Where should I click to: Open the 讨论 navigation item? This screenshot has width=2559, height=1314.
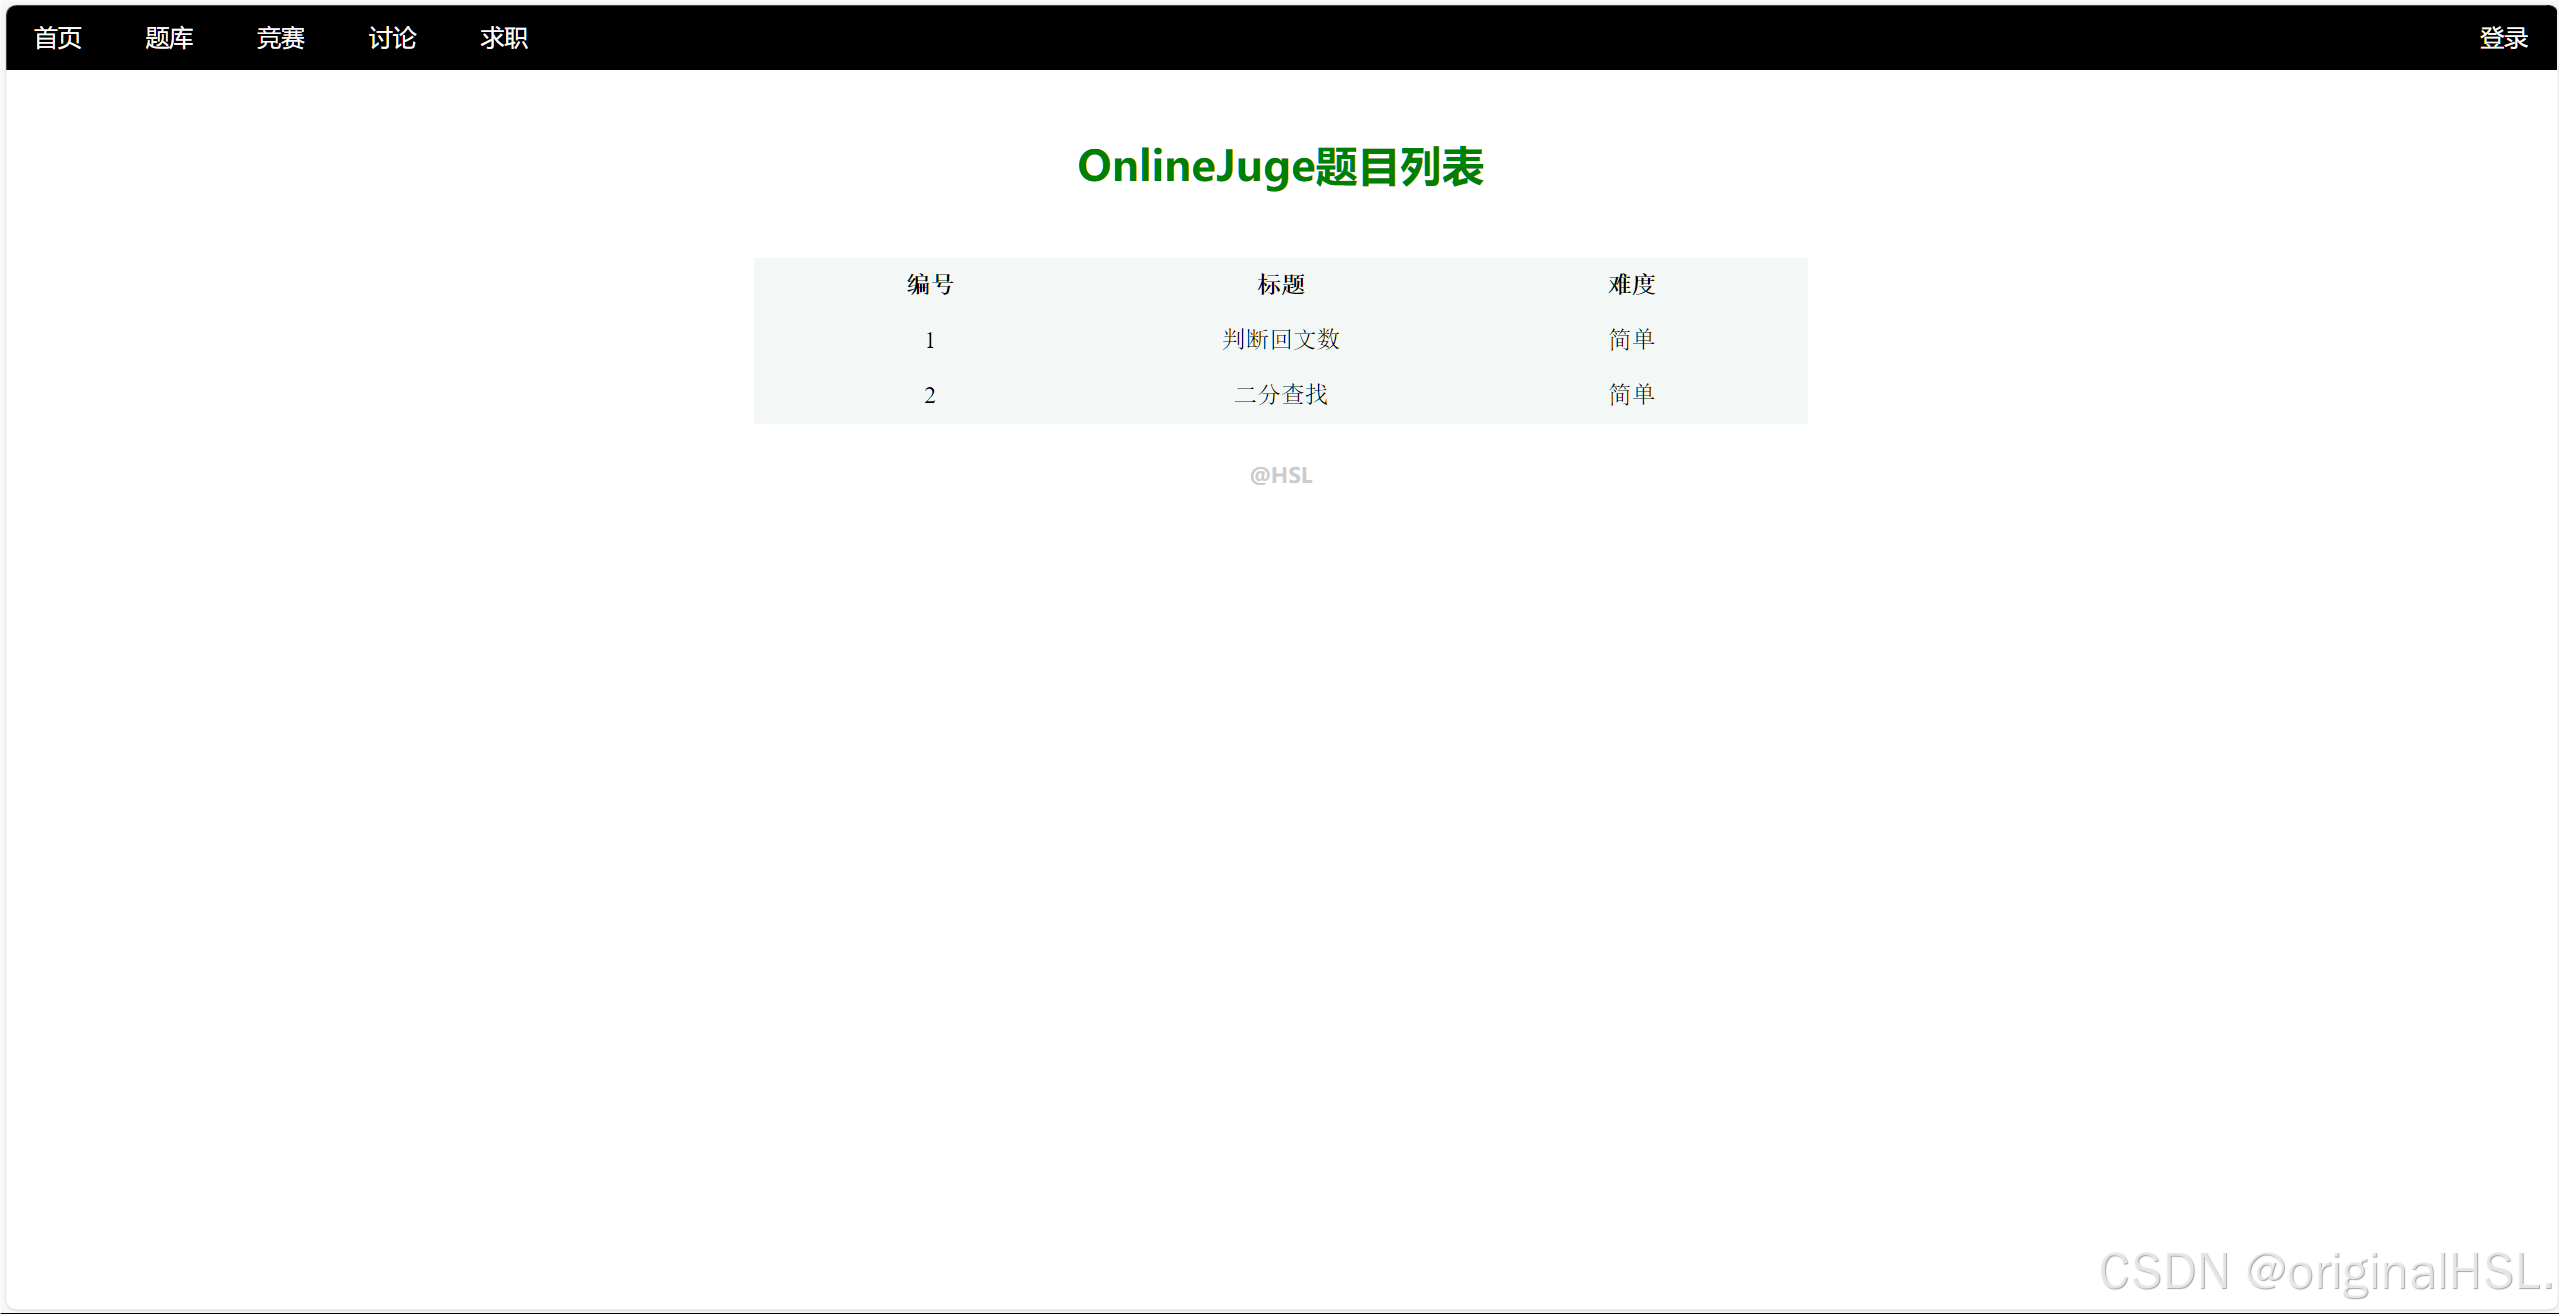(392, 38)
